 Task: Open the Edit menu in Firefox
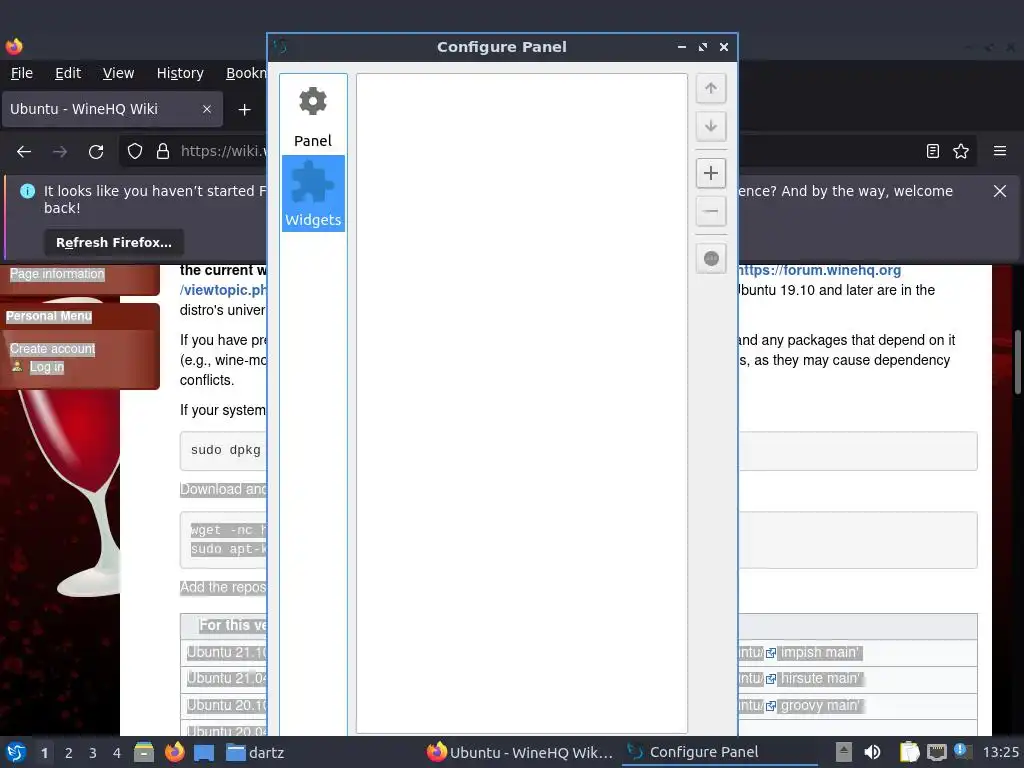click(68, 73)
